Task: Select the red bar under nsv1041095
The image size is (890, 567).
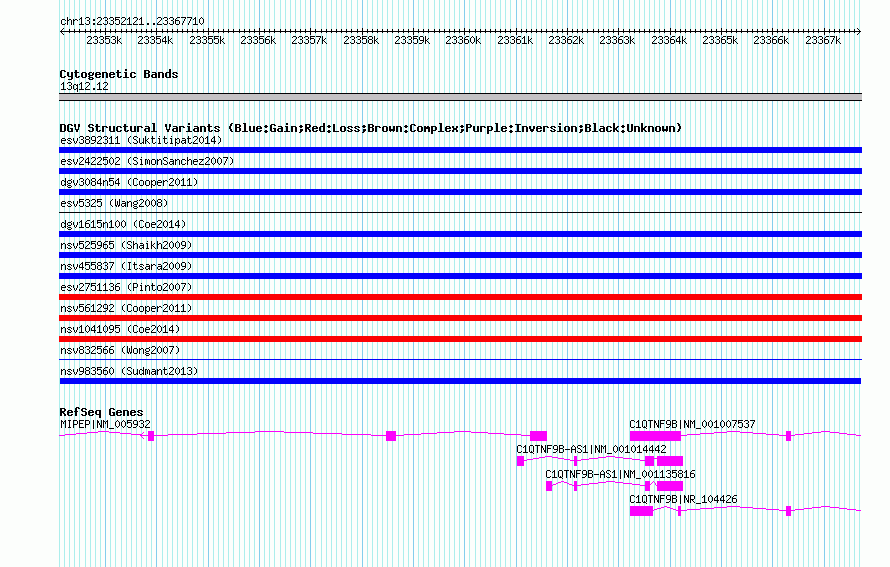Action: click(x=460, y=339)
